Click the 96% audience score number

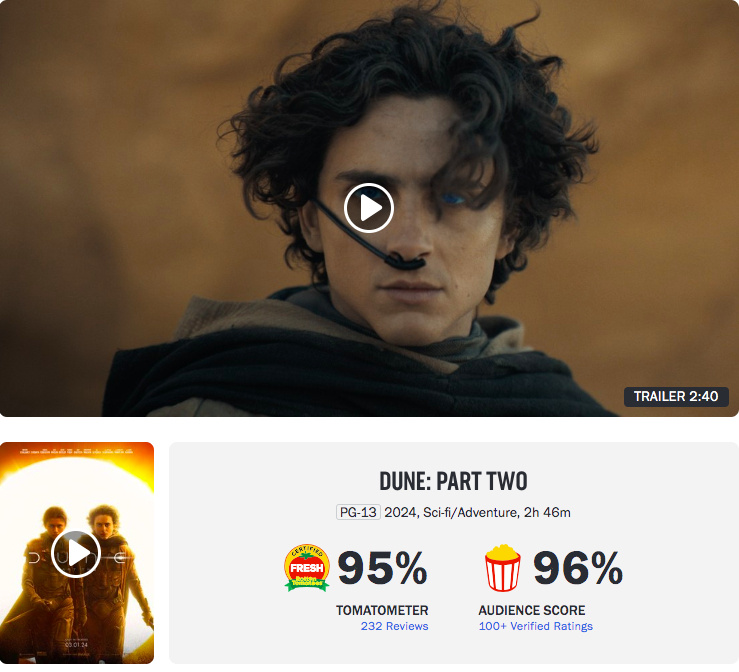578,568
